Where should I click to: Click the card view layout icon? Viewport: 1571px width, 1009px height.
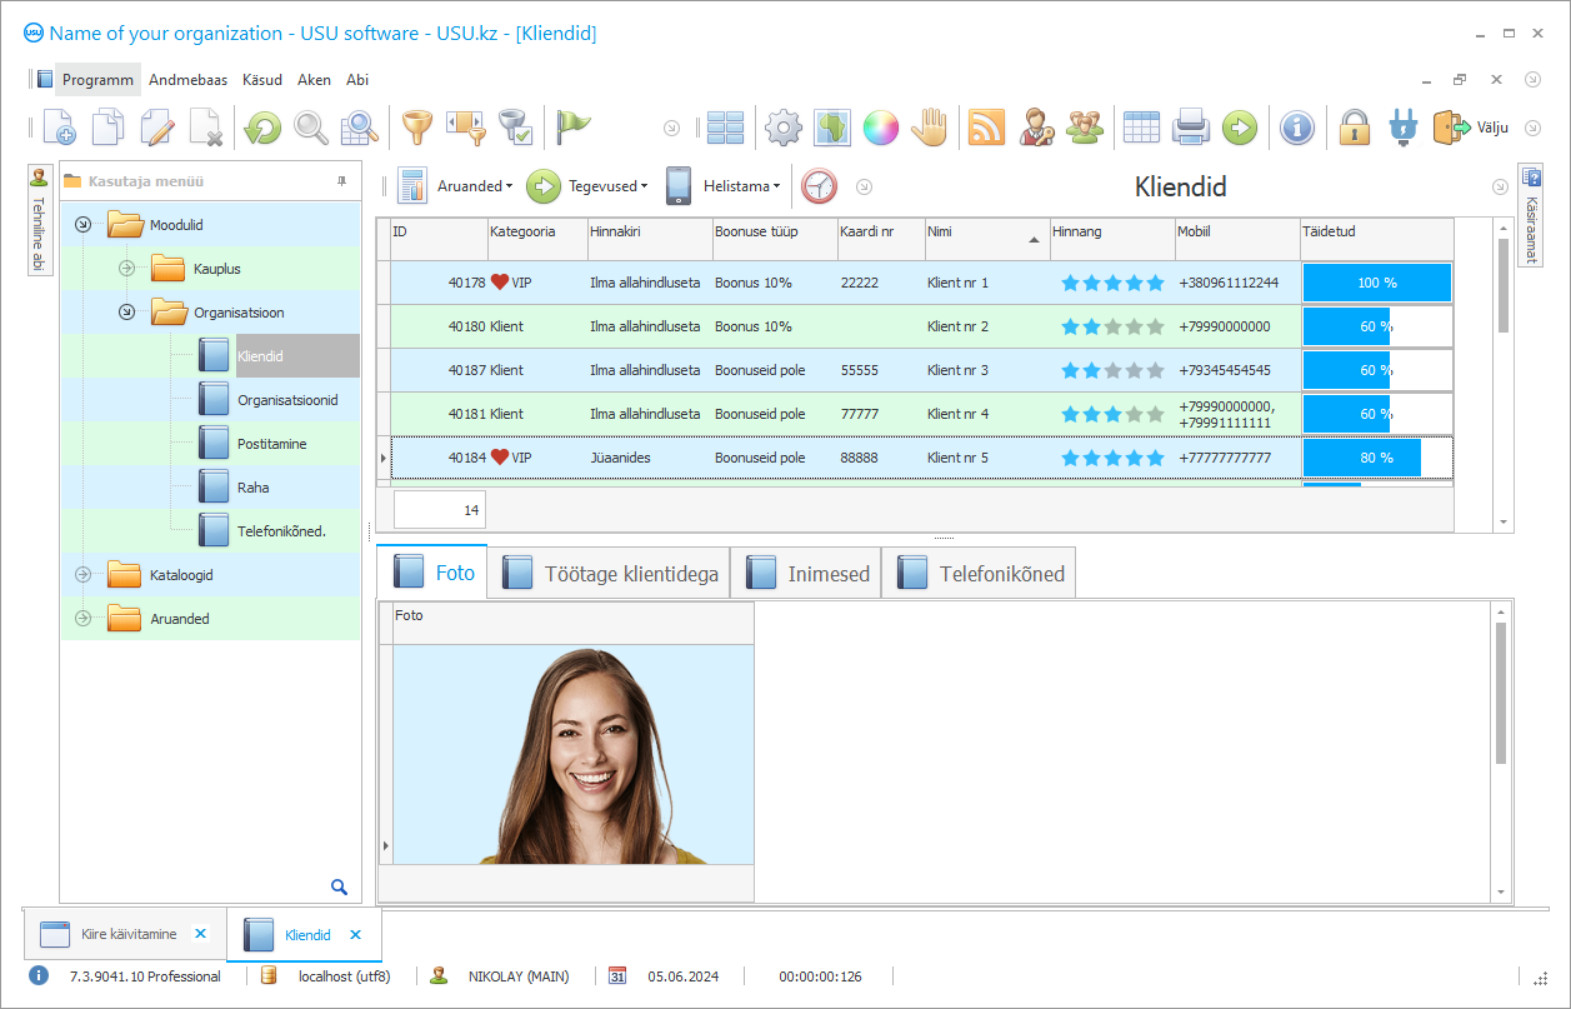[x=725, y=127]
